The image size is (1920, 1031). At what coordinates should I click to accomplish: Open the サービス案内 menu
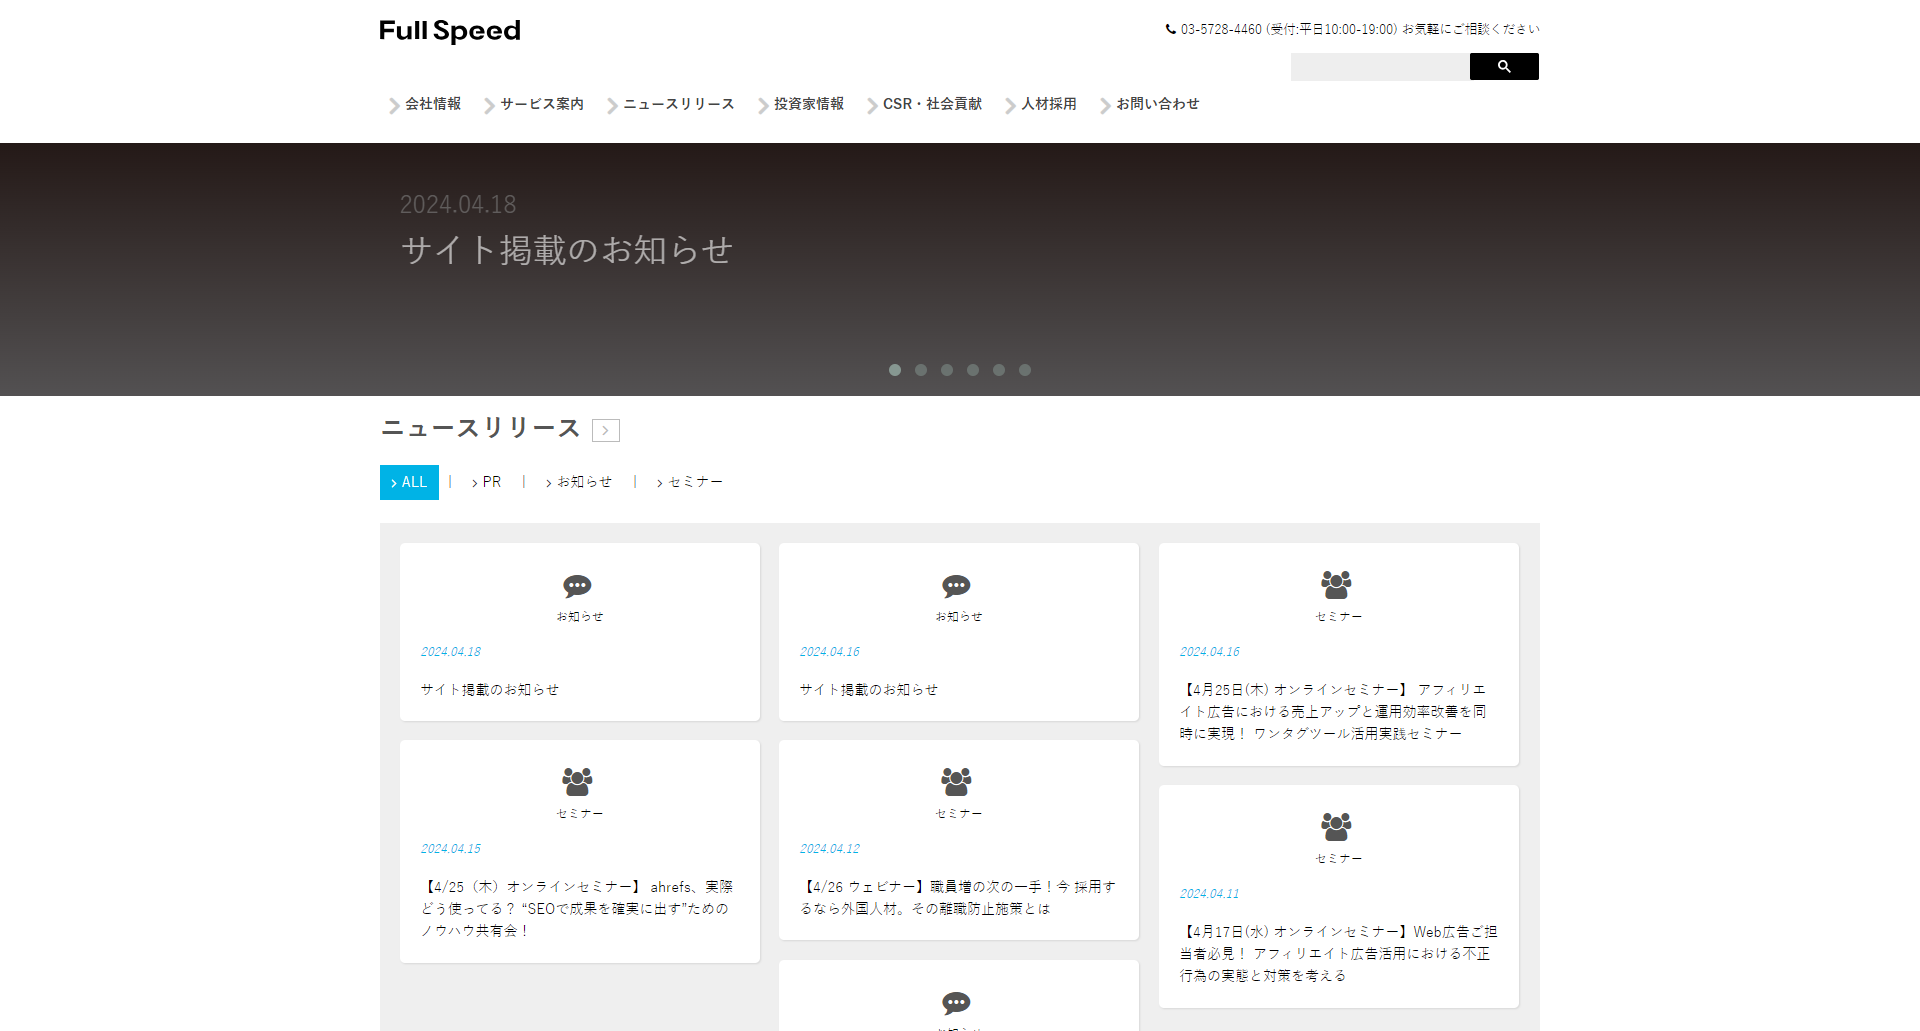click(x=542, y=104)
